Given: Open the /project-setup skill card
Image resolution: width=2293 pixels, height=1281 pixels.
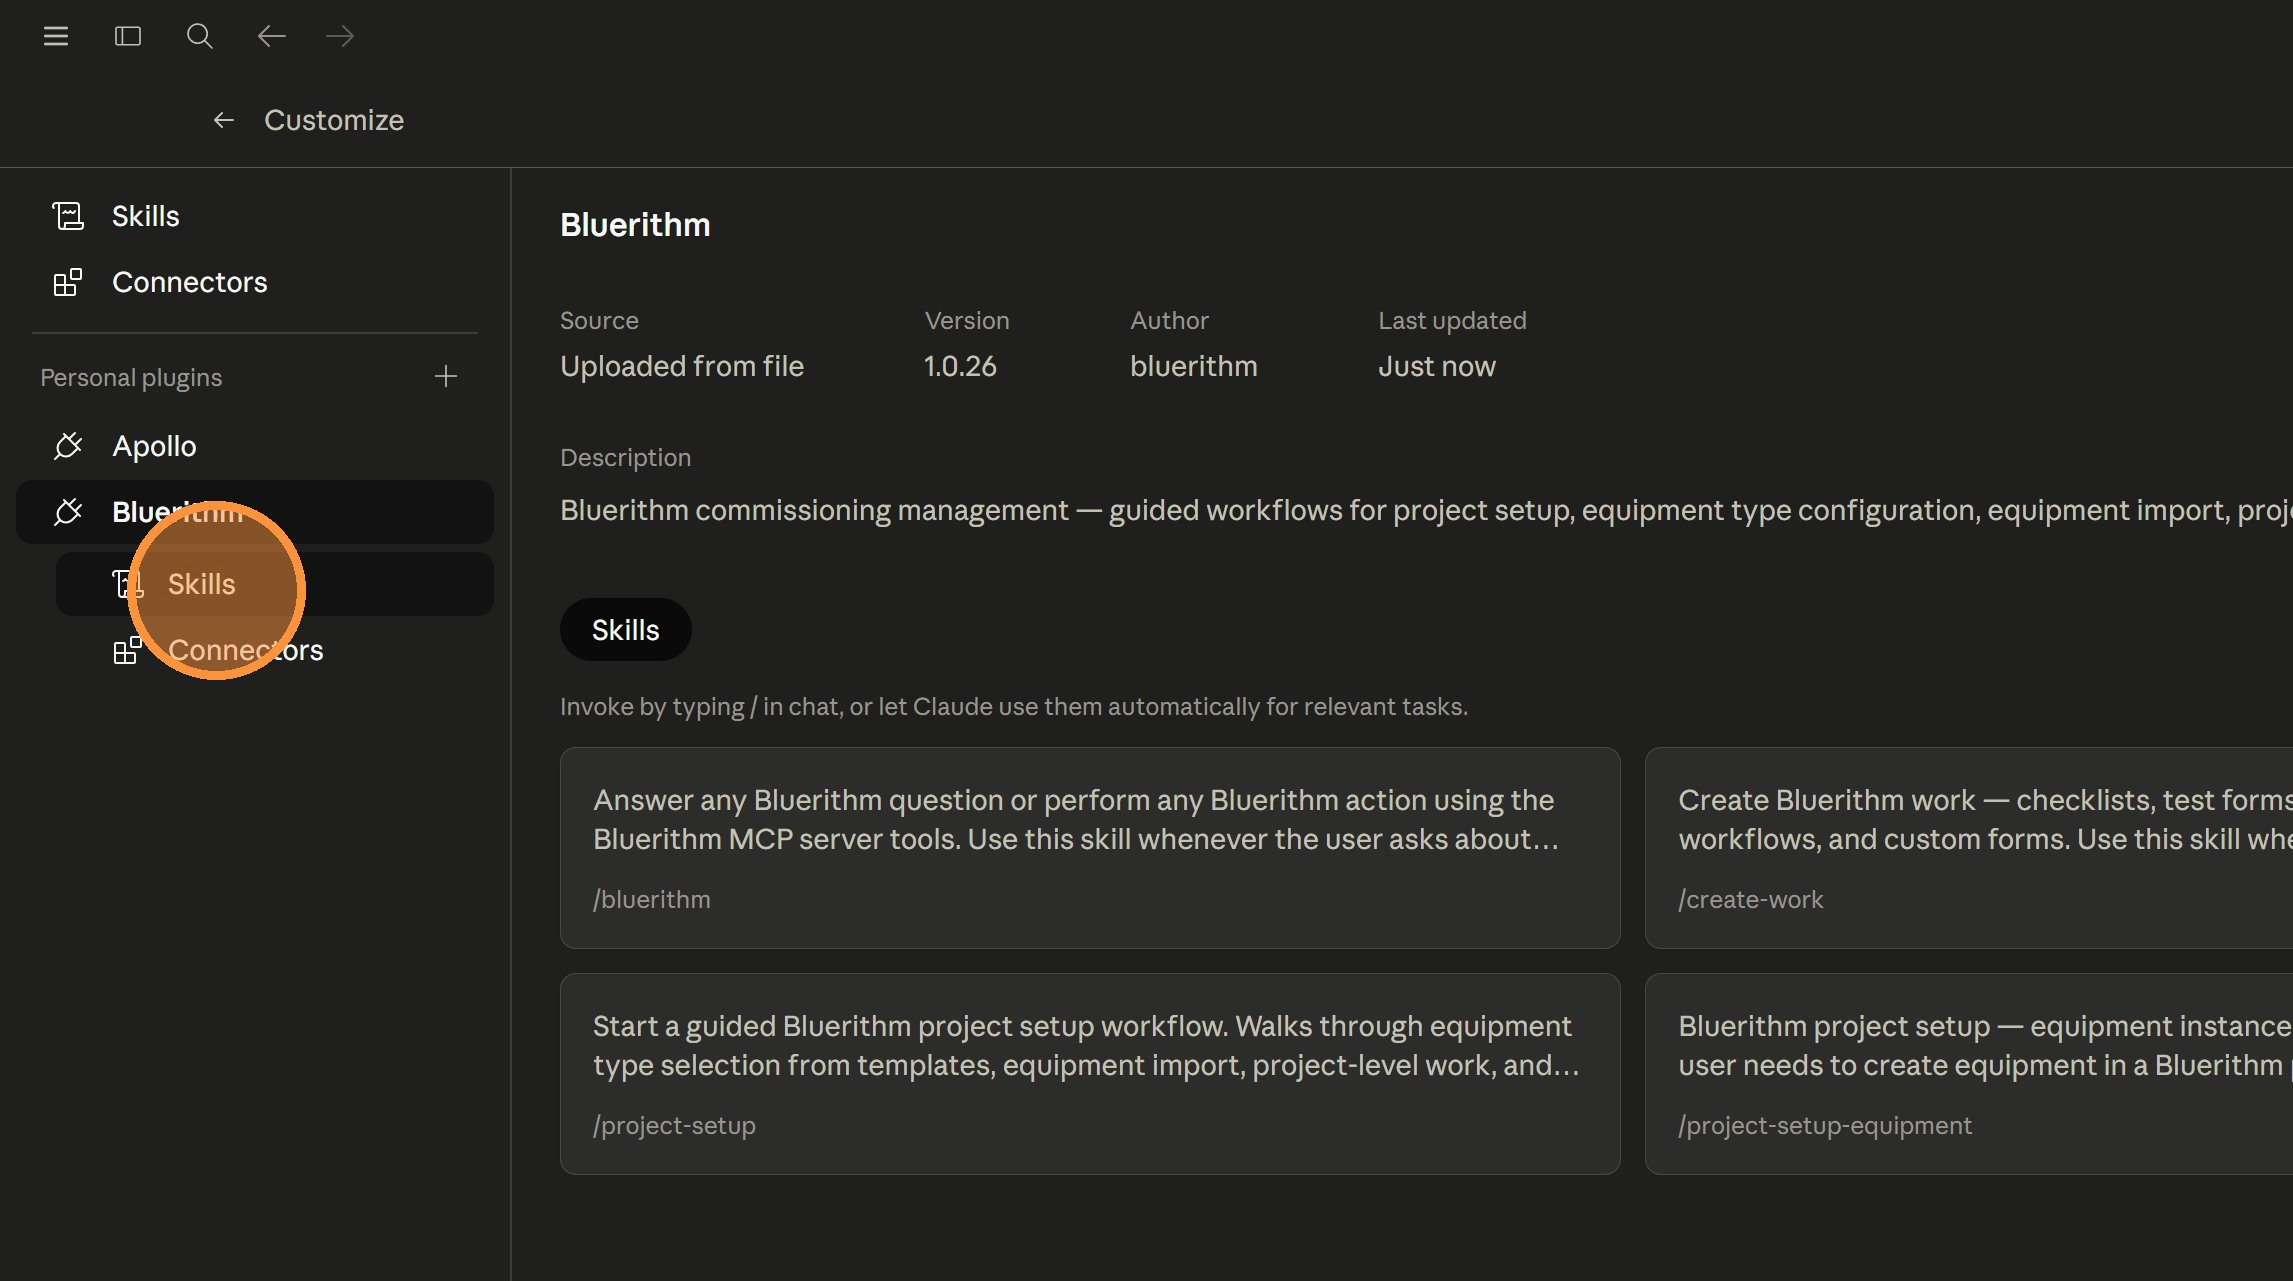Looking at the screenshot, I should click(1089, 1073).
